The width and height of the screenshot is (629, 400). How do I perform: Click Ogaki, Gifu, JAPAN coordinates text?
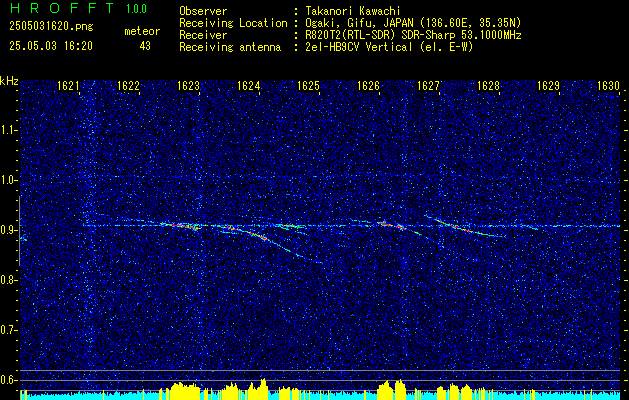pyautogui.click(x=413, y=23)
